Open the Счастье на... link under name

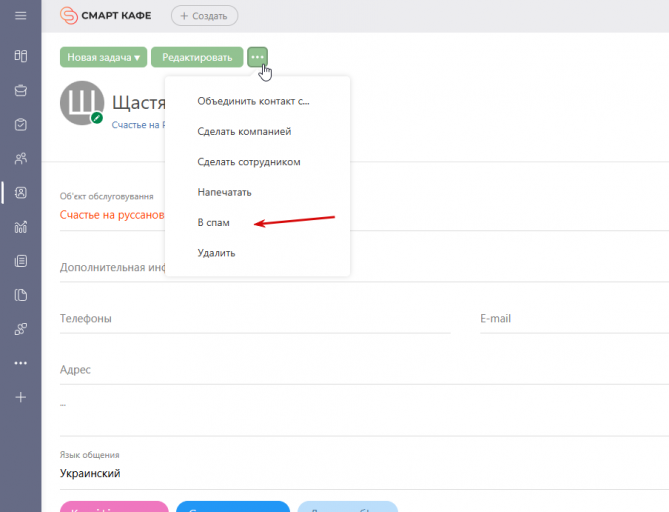(138, 125)
